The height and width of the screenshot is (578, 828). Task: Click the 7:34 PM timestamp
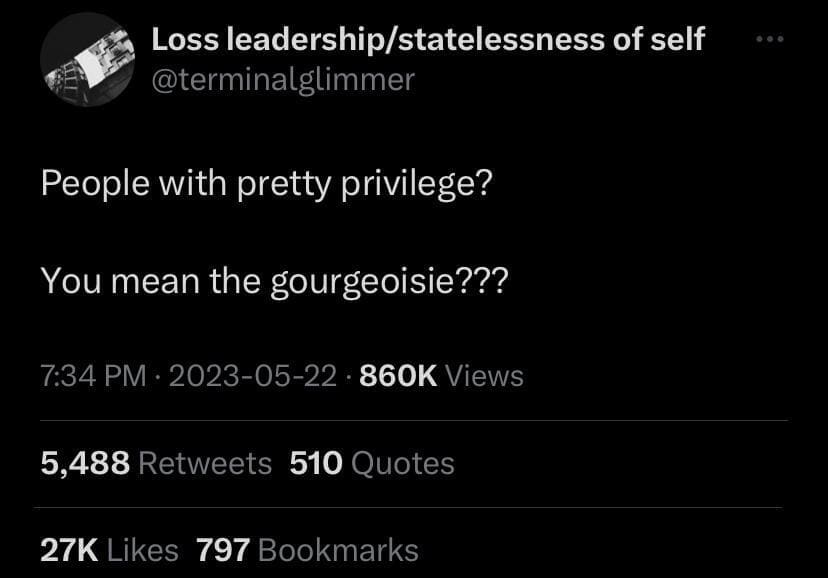pyautogui.click(x=93, y=376)
